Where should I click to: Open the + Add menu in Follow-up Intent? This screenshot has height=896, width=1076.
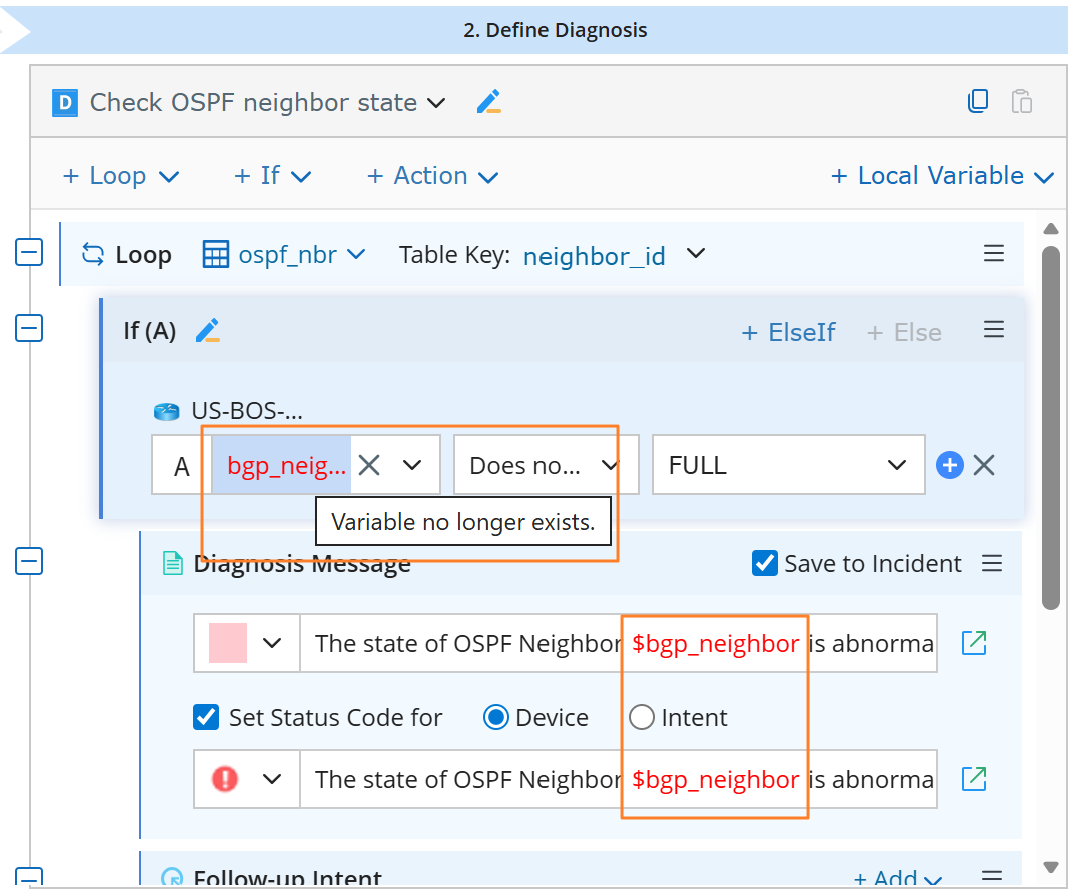(x=898, y=877)
